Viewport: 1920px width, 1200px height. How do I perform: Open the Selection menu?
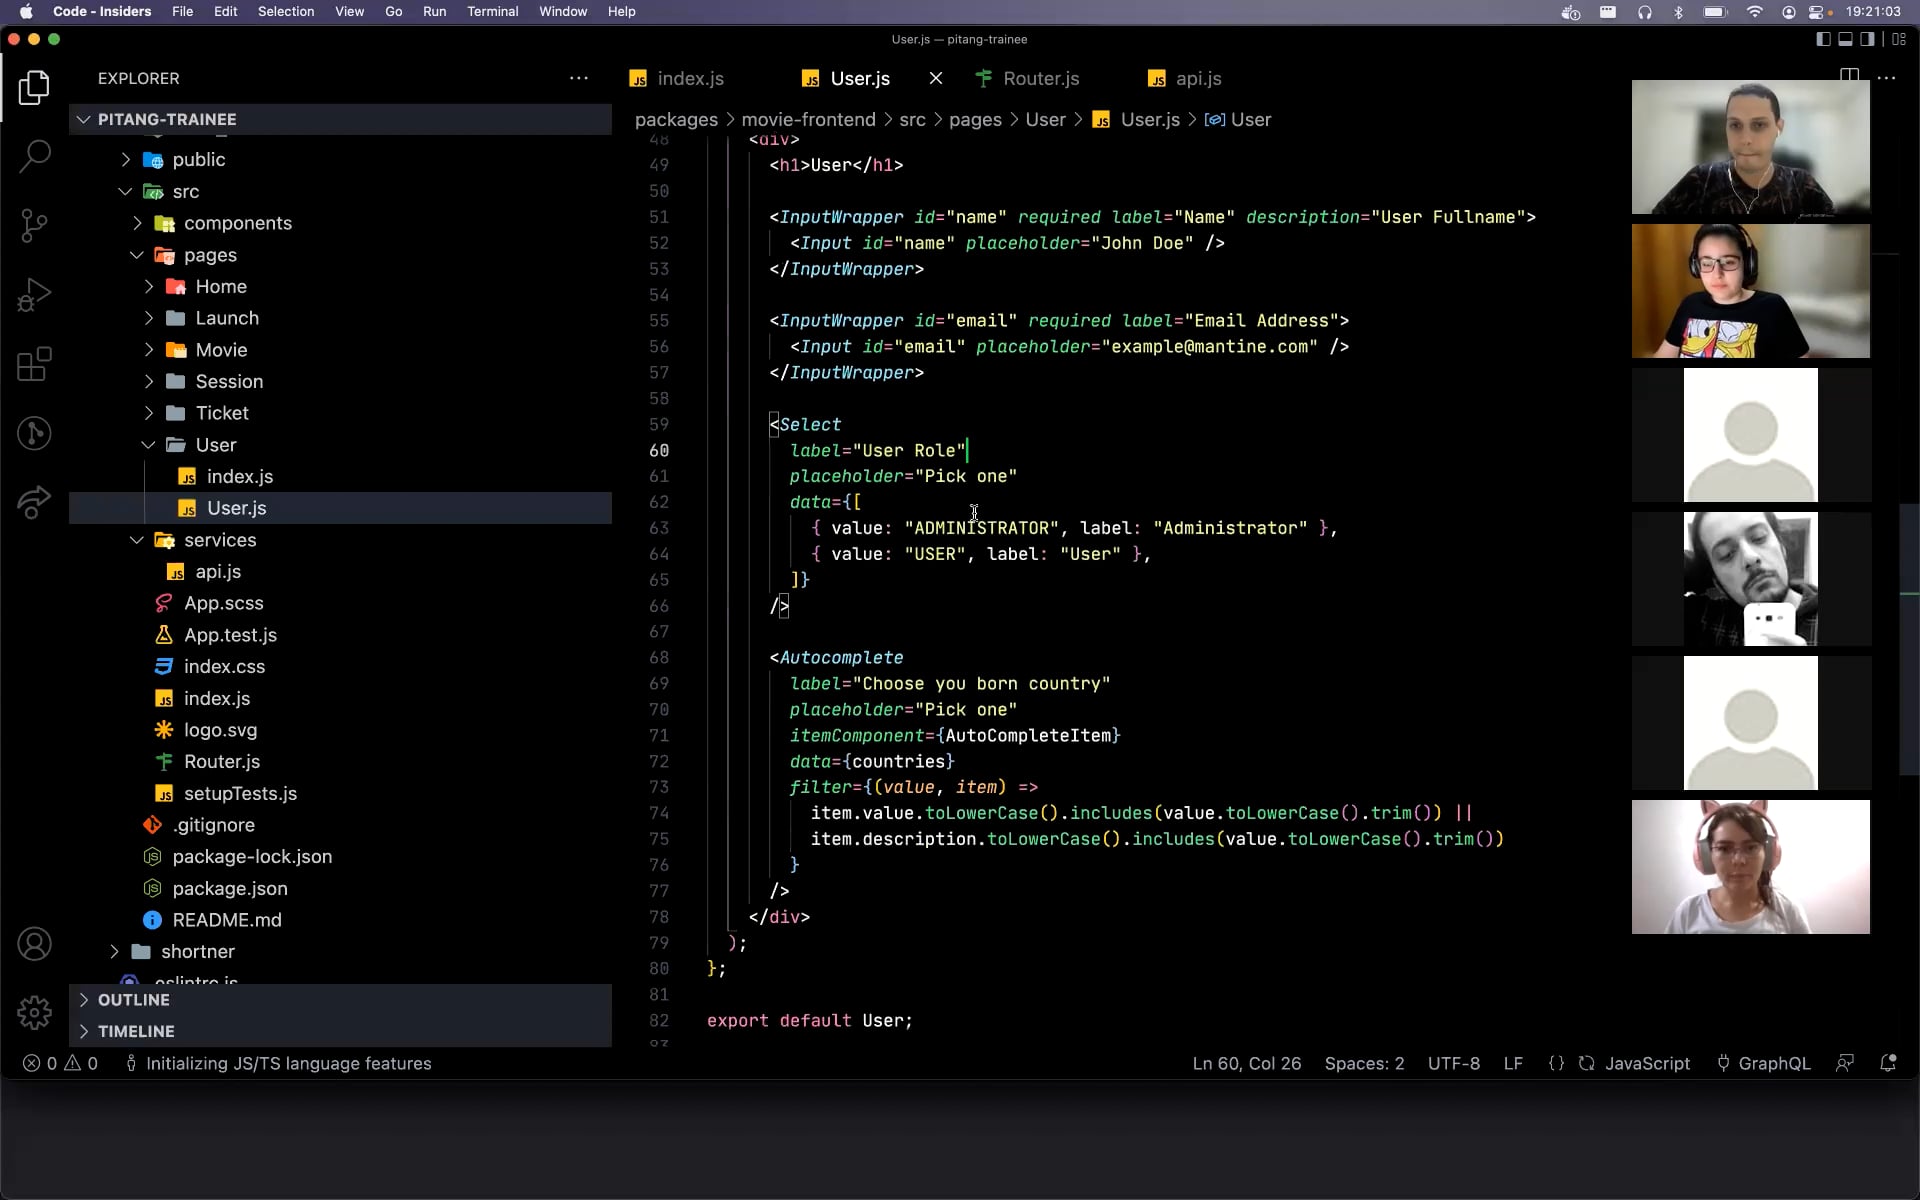[286, 12]
